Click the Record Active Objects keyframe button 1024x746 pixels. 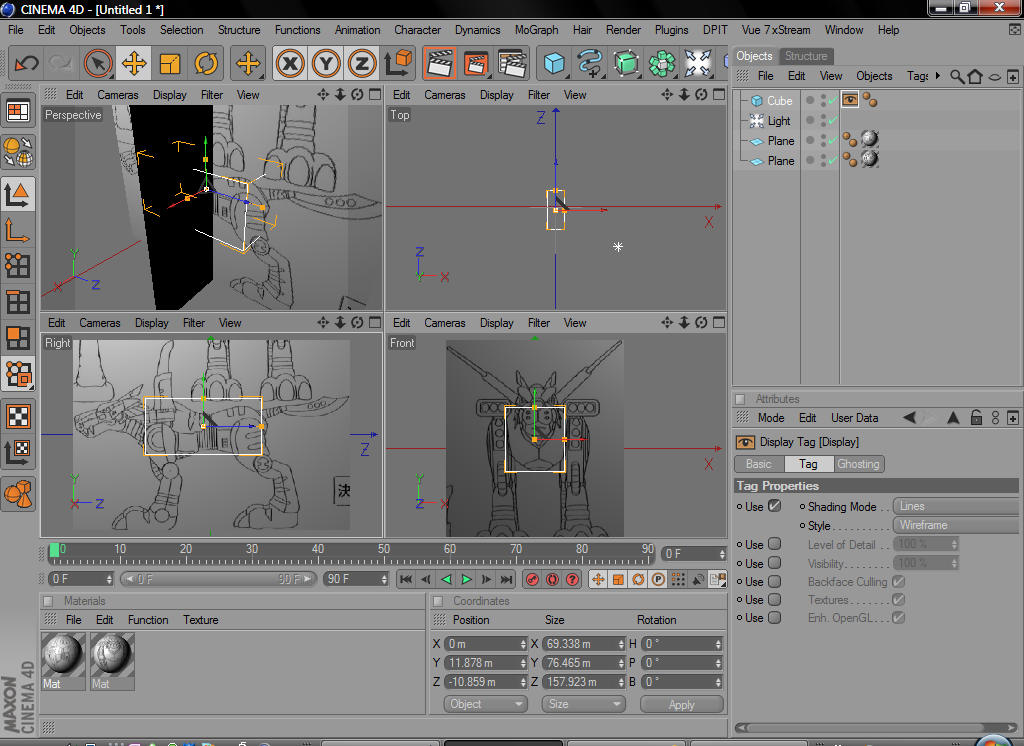[x=533, y=579]
